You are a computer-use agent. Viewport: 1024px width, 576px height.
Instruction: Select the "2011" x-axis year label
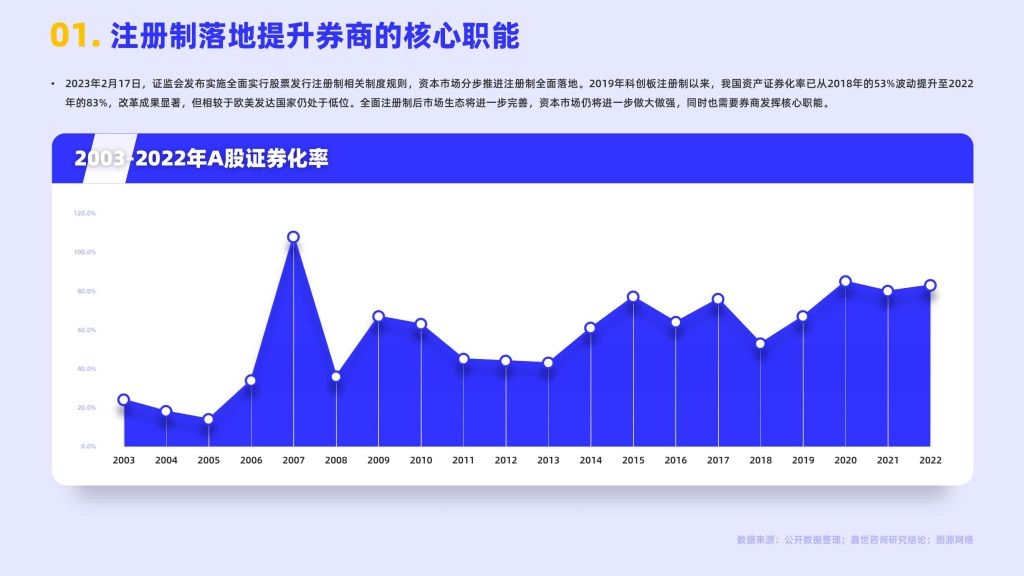[x=463, y=460]
